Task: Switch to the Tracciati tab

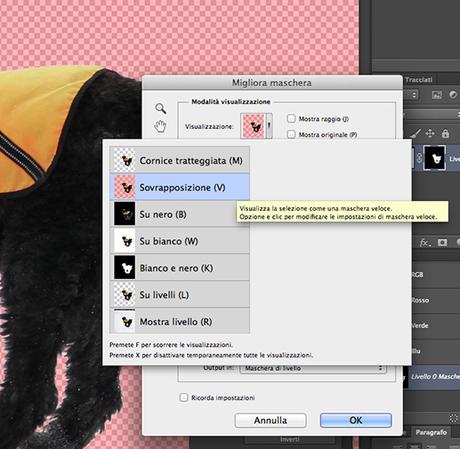Action: [x=419, y=80]
